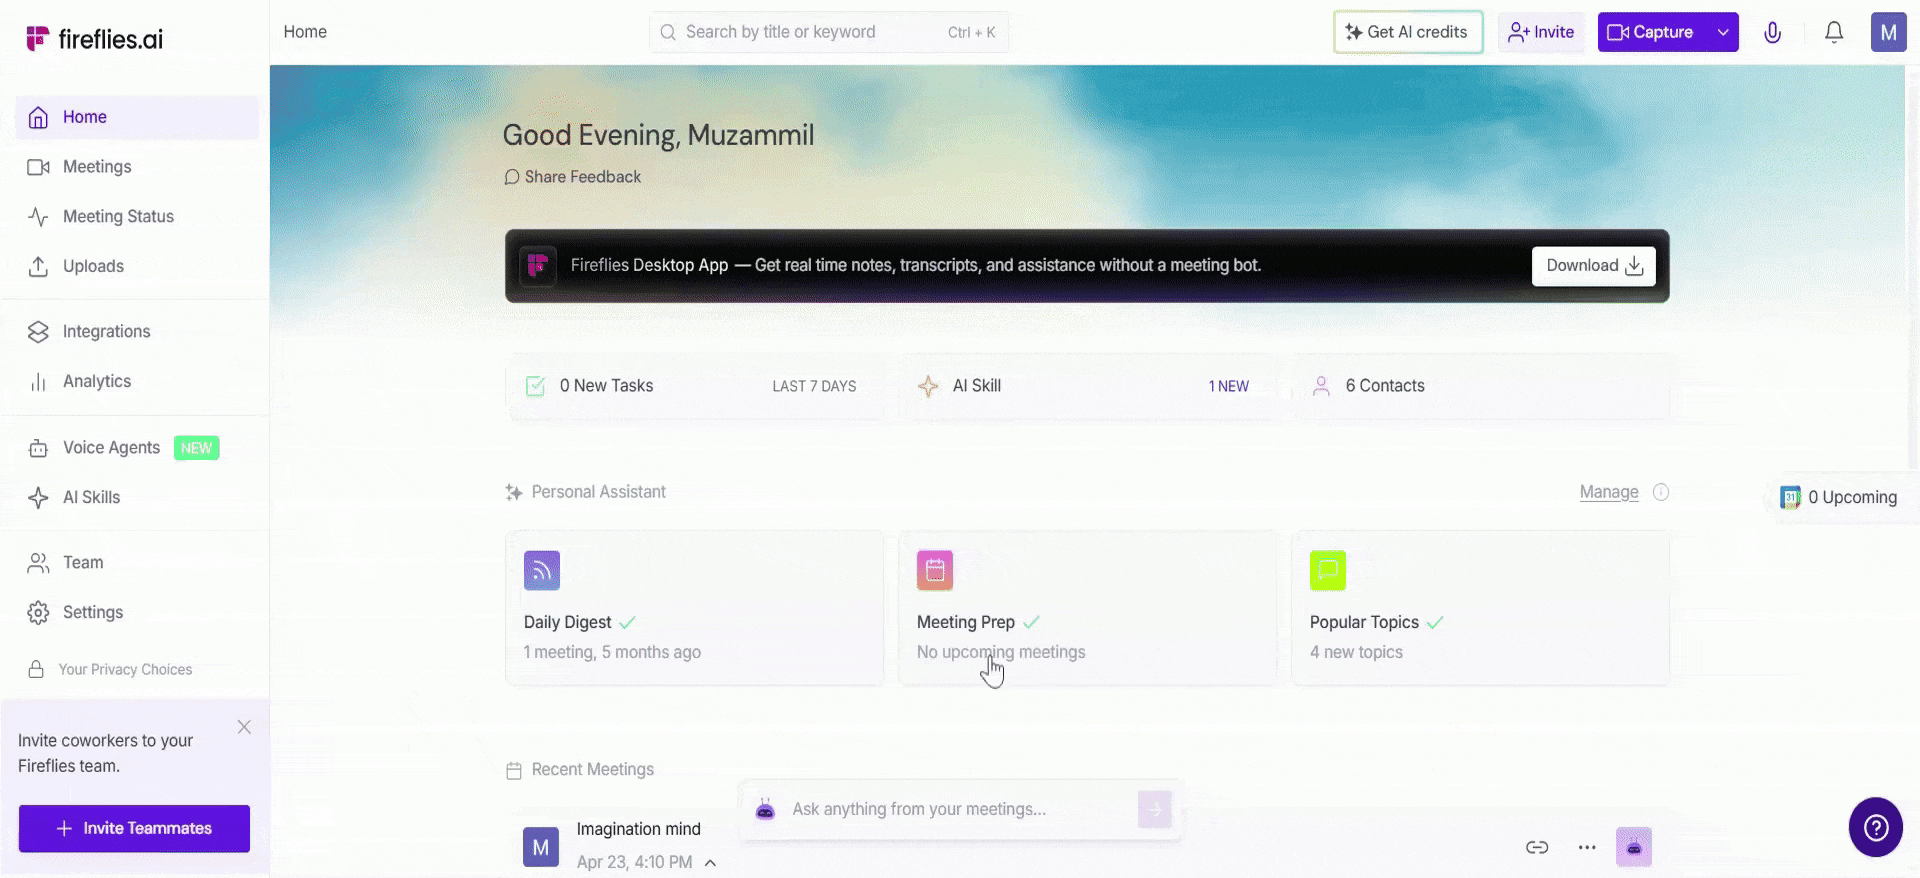Click the Fireflies Desktop App logo icon
This screenshot has width=1920, height=878.
(x=538, y=266)
